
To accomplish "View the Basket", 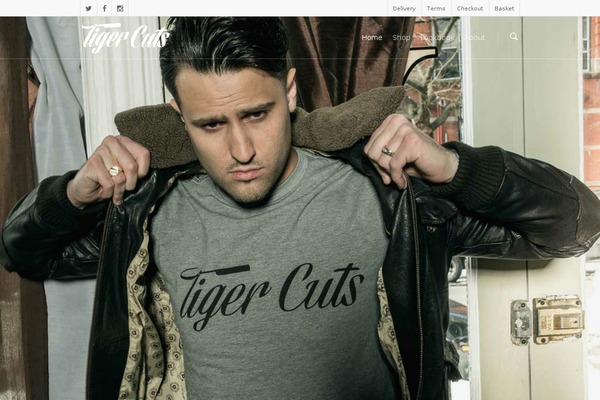I will [x=504, y=8].
